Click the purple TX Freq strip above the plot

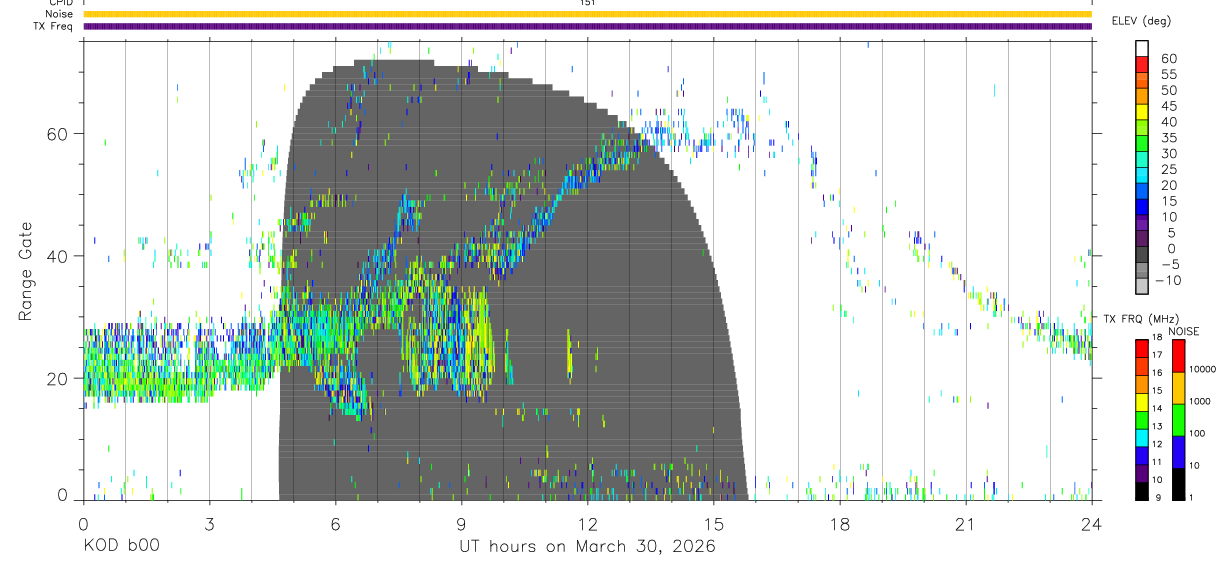pos(587,26)
